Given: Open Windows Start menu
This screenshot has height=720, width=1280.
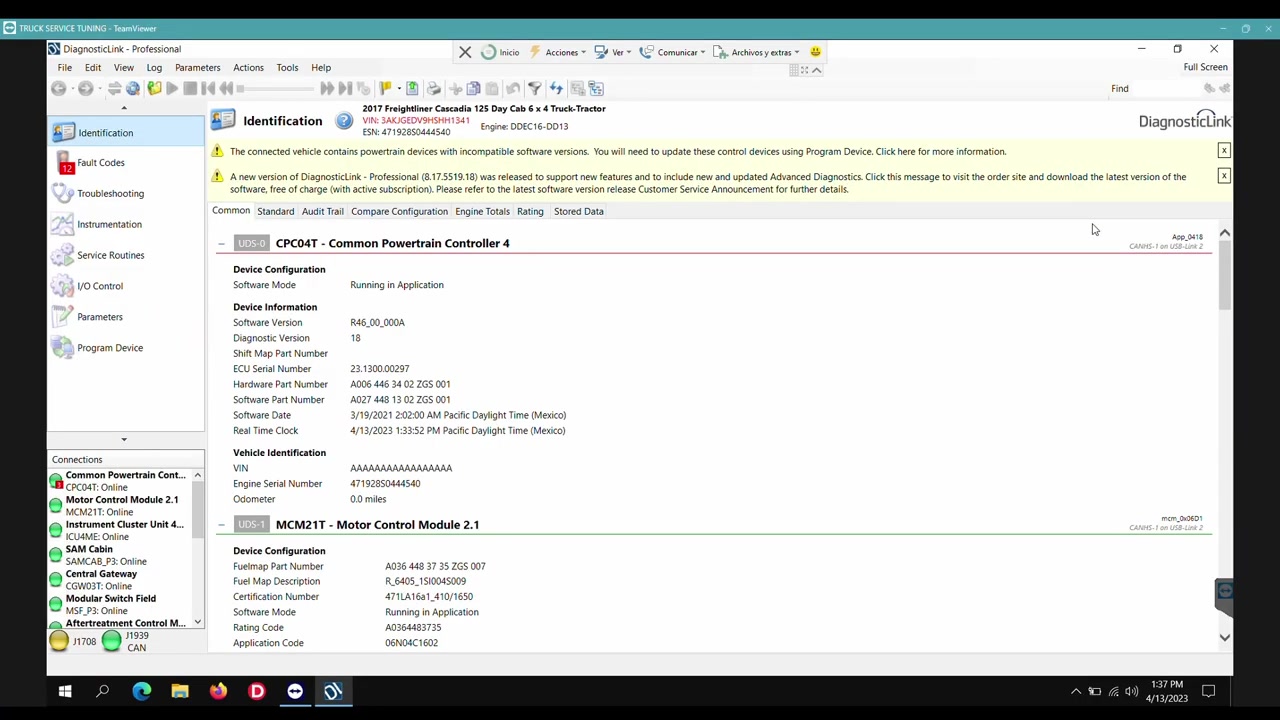Looking at the screenshot, I should coord(65,691).
